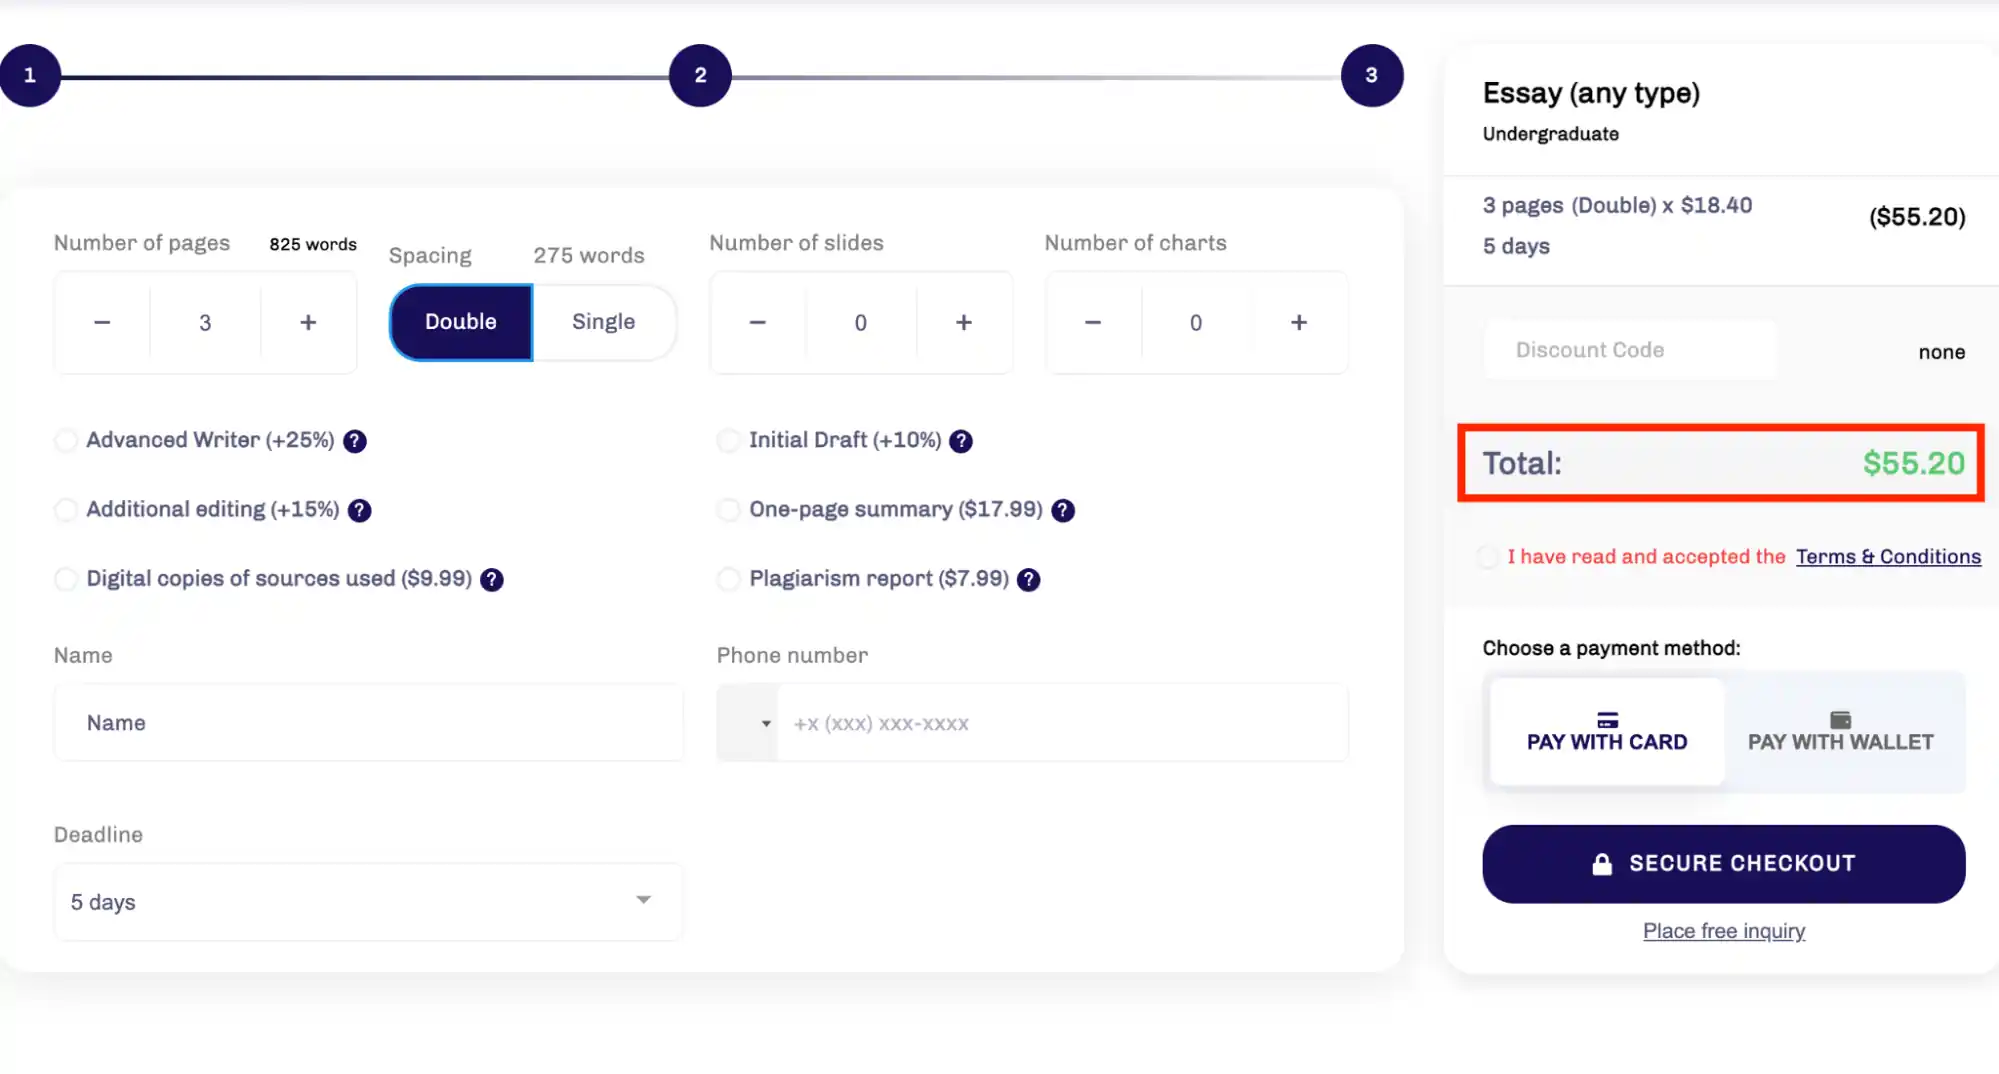
Task: Enable One-page summary ($17.99) option
Action: coord(729,509)
